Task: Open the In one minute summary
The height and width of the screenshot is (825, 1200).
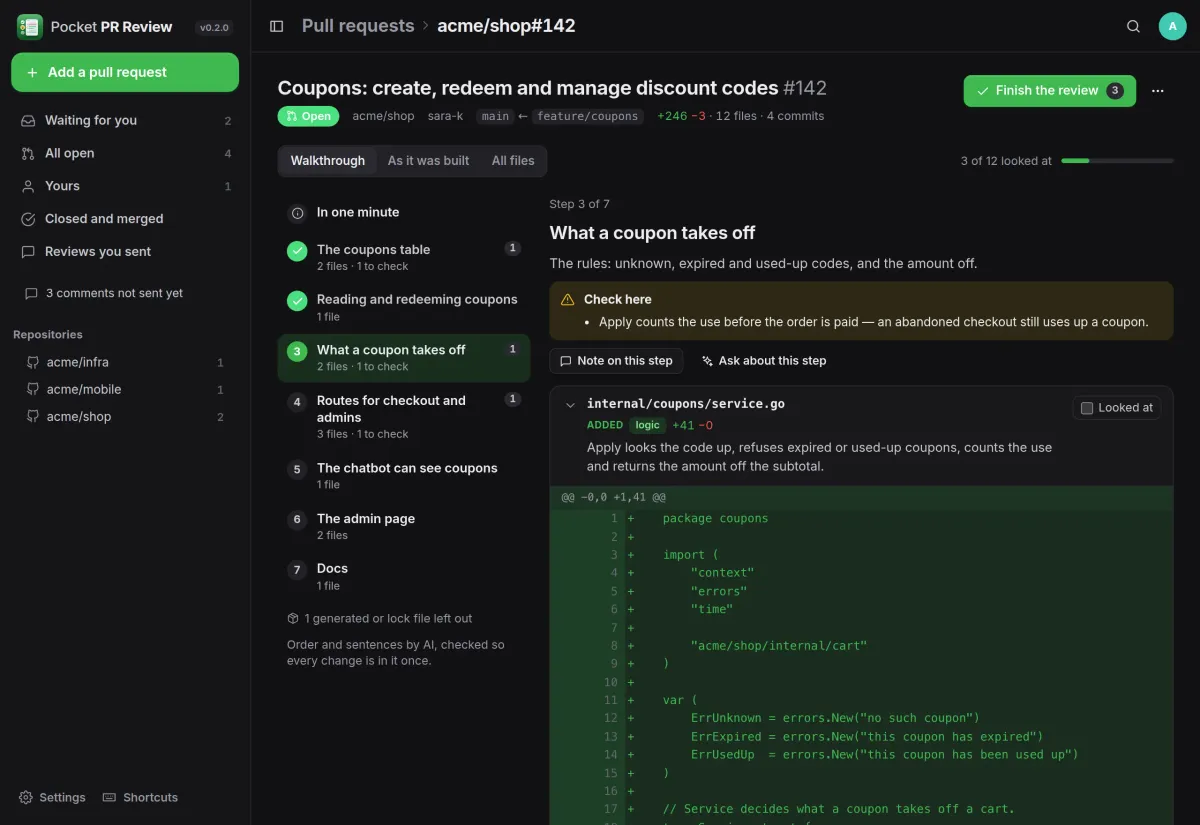Action: coord(404,213)
